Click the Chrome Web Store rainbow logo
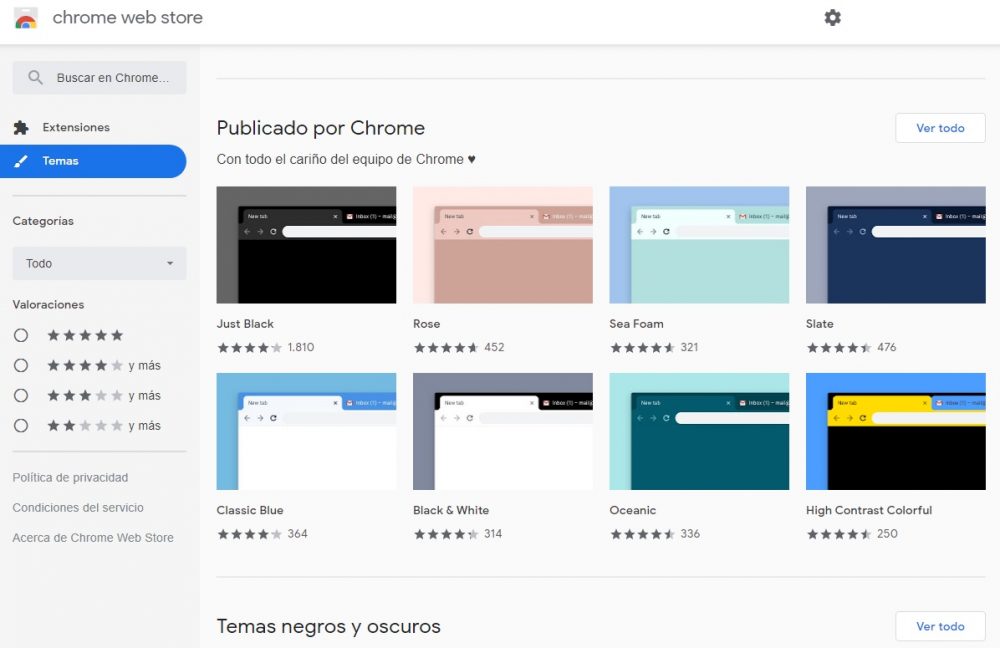The width and height of the screenshot is (1000, 648). [x=26, y=18]
